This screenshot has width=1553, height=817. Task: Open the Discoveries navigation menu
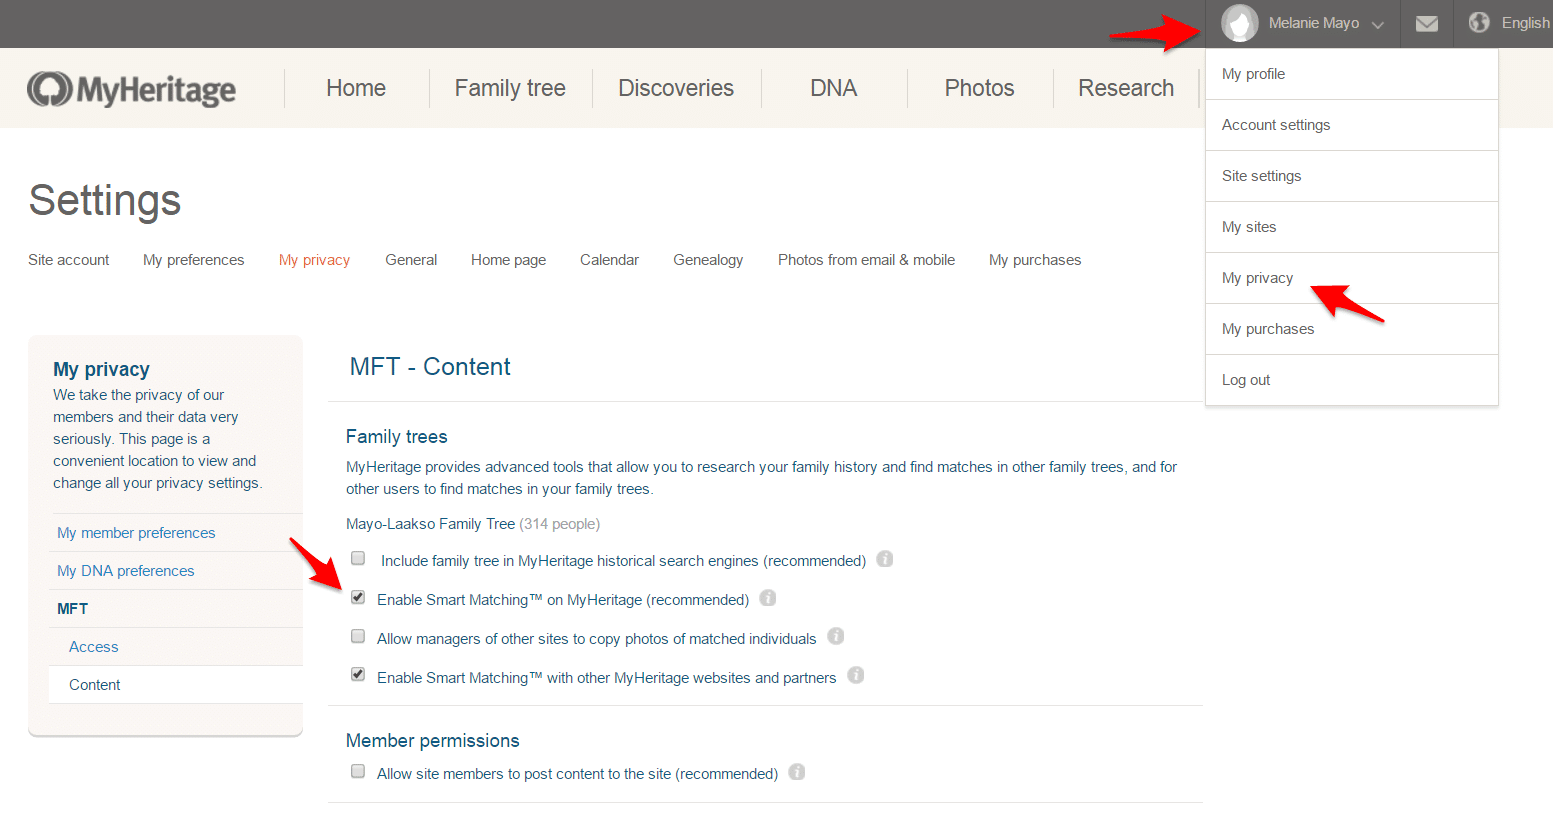(676, 88)
